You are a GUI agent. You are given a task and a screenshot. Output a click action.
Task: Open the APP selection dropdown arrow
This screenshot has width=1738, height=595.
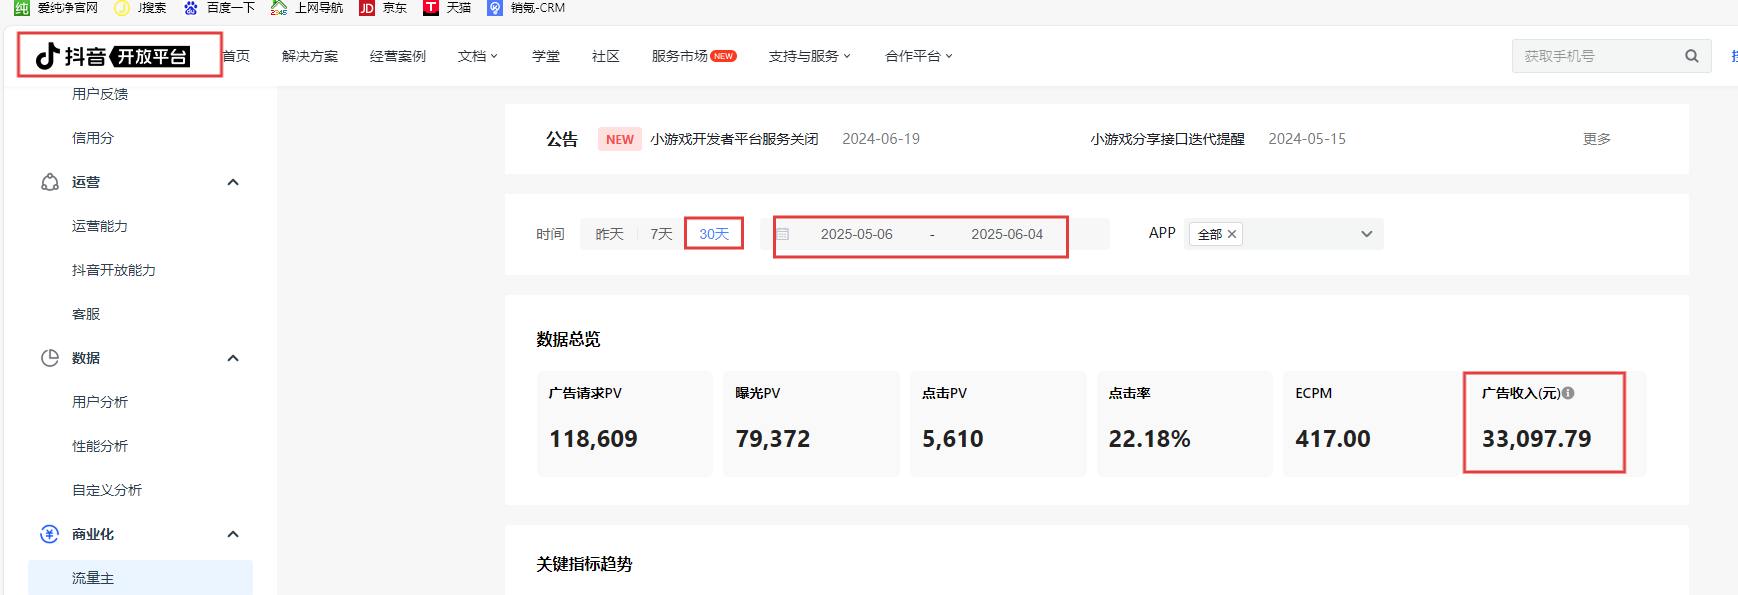click(1366, 234)
